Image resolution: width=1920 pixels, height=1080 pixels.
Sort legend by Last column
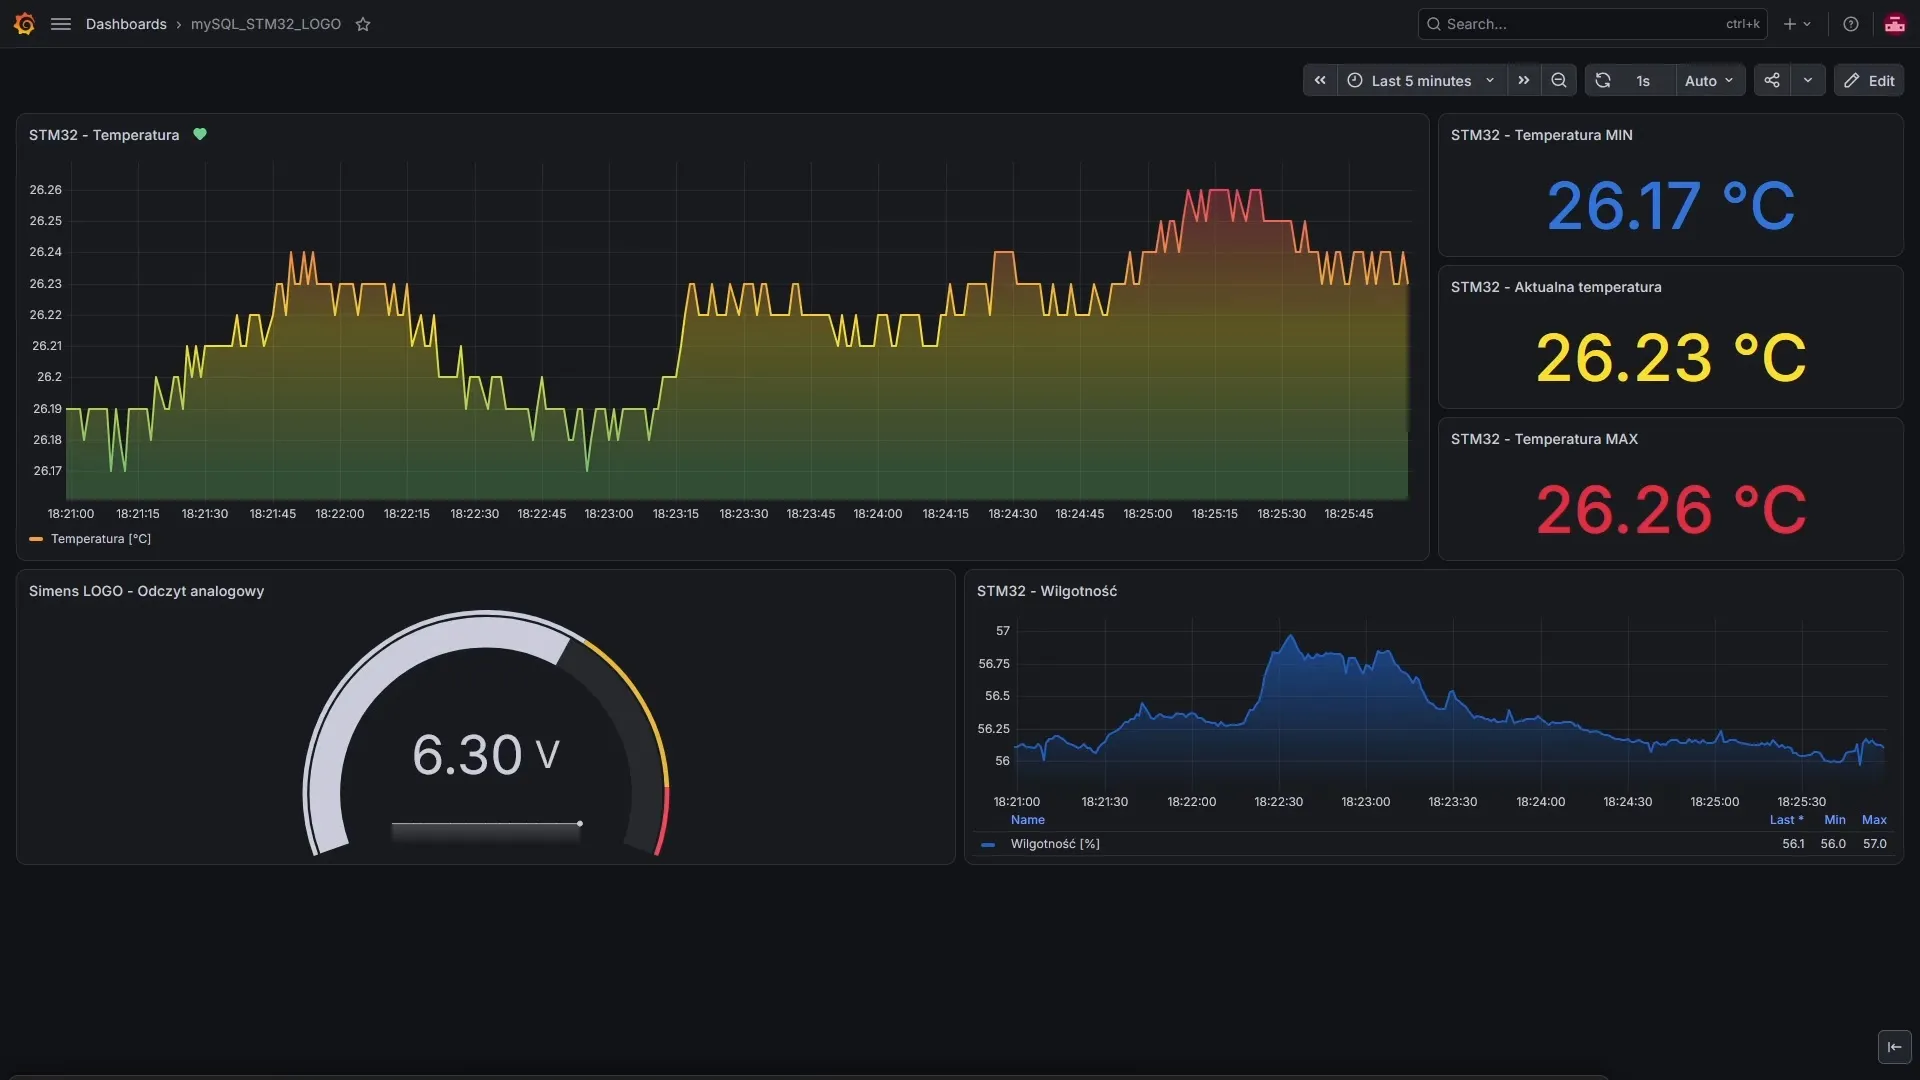[1786, 820]
